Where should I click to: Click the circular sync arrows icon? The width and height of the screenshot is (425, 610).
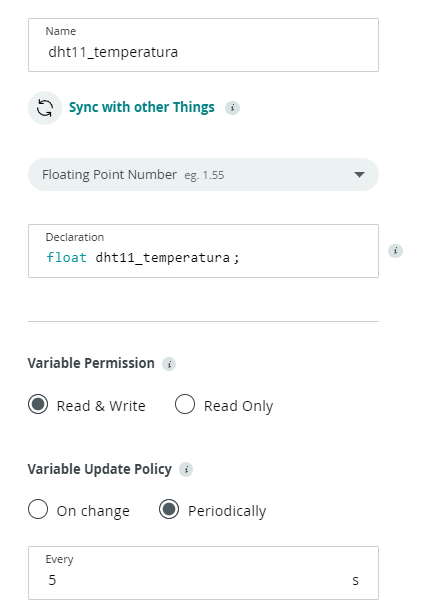45,108
